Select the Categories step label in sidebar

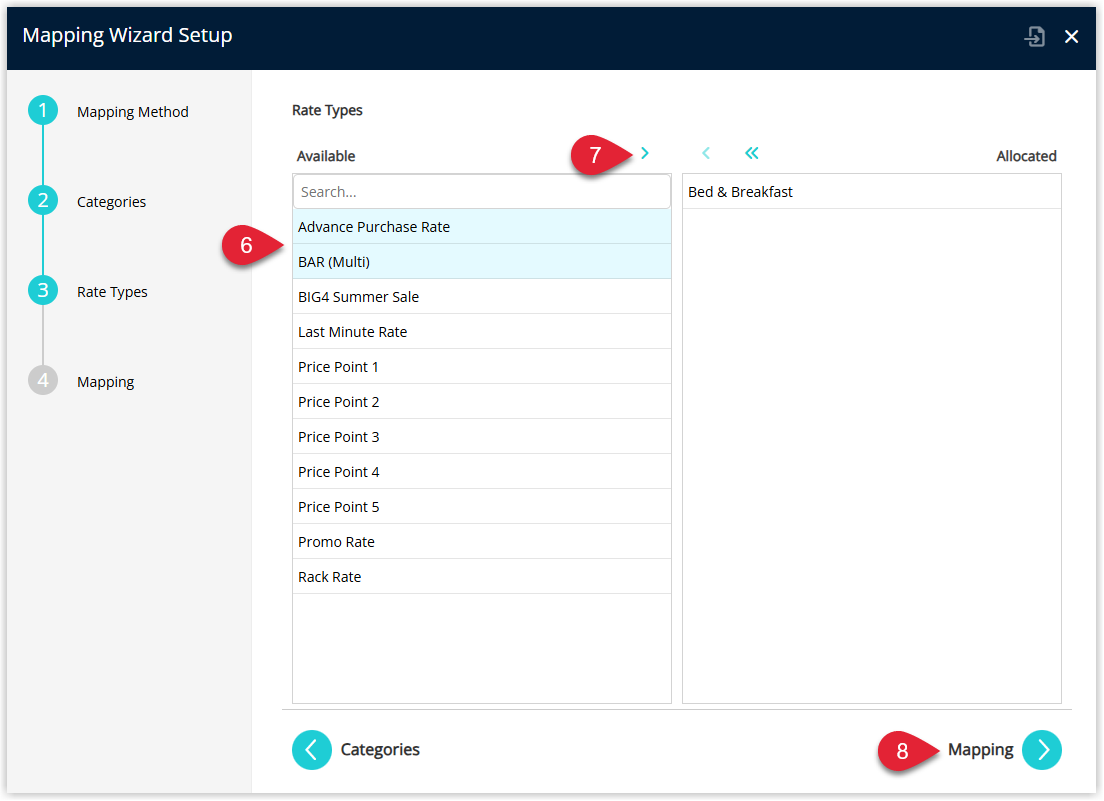pyautogui.click(x=111, y=202)
